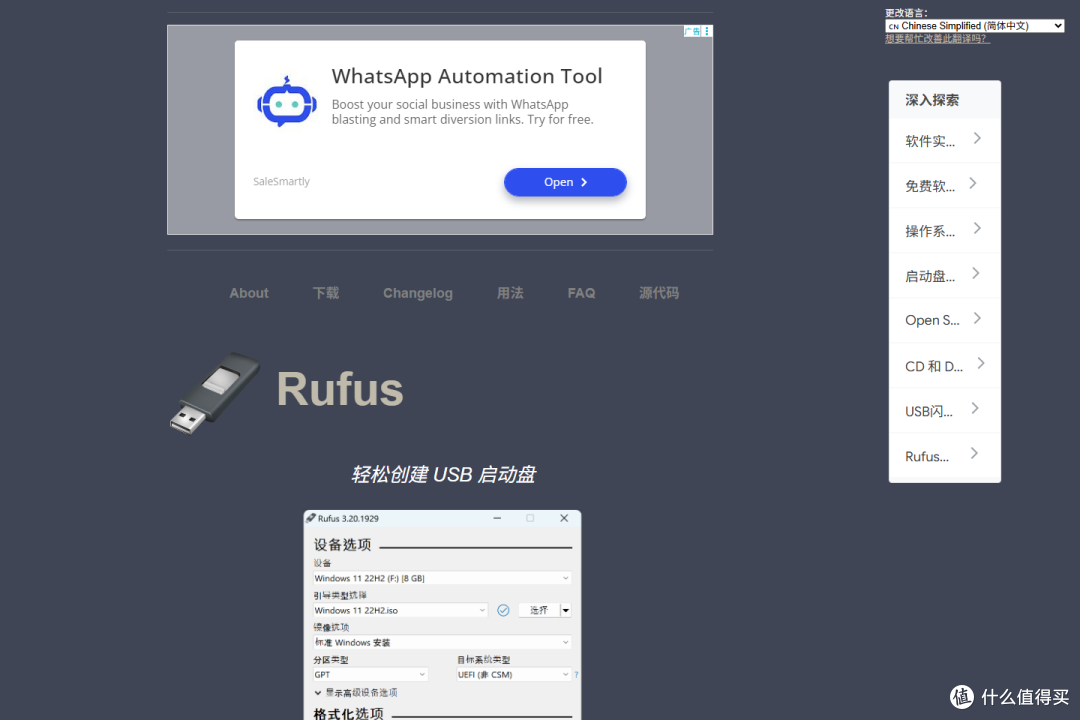The height and width of the screenshot is (720, 1080).
Task: Click the 轻松创建 USB 启动盘 tagline
Action: [x=443, y=474]
